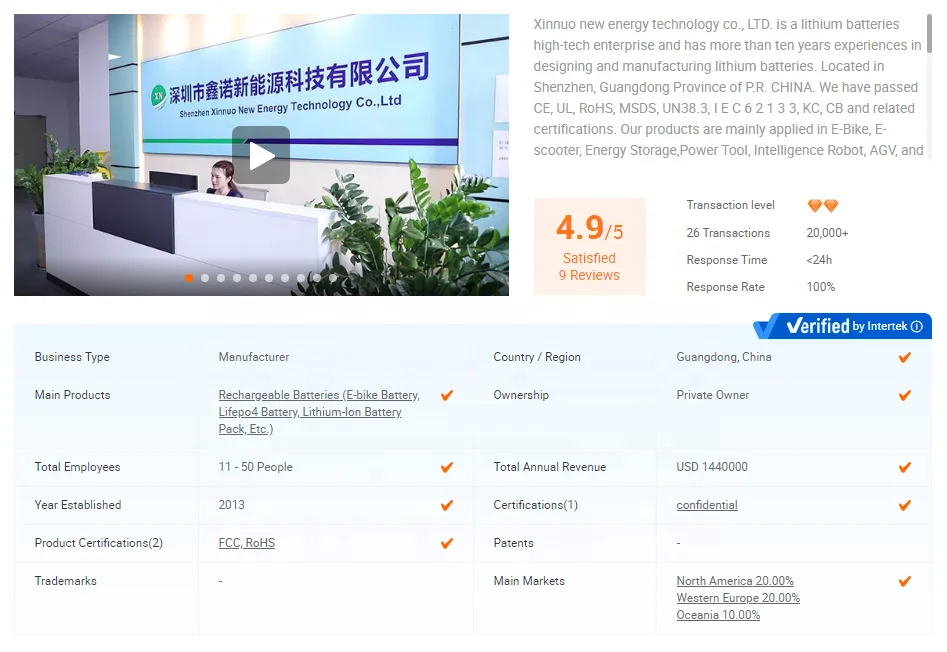Open North America 20.00% market link

[735, 581]
